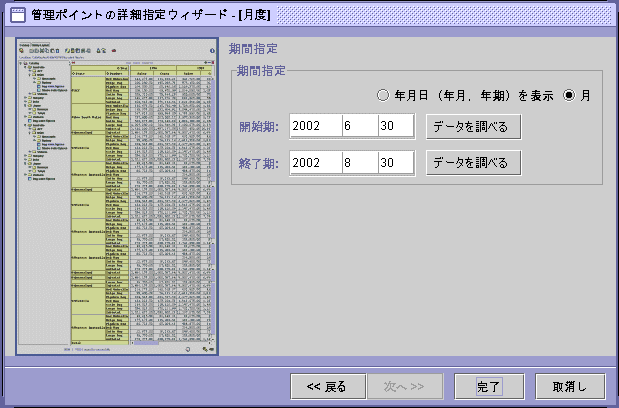Click the 期間指定 heading above the group box
The image size is (619, 408).
[x=253, y=48]
